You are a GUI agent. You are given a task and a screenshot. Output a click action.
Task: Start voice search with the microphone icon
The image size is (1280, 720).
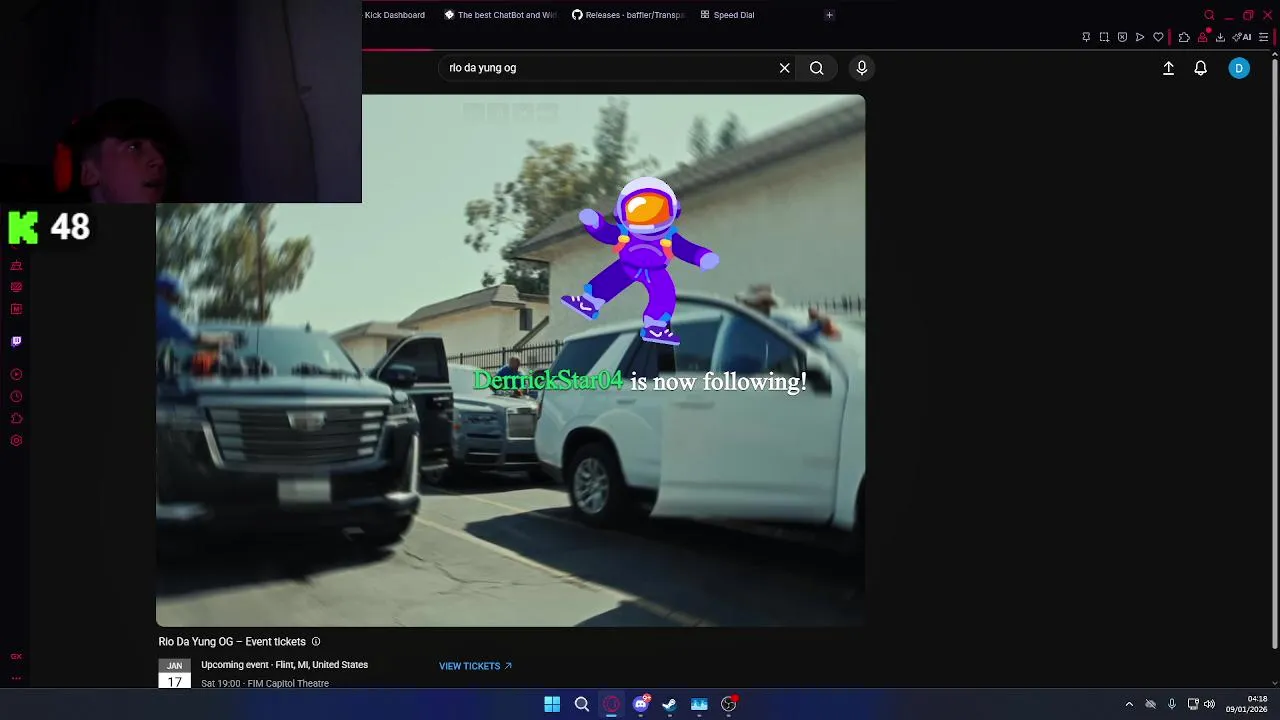(862, 68)
